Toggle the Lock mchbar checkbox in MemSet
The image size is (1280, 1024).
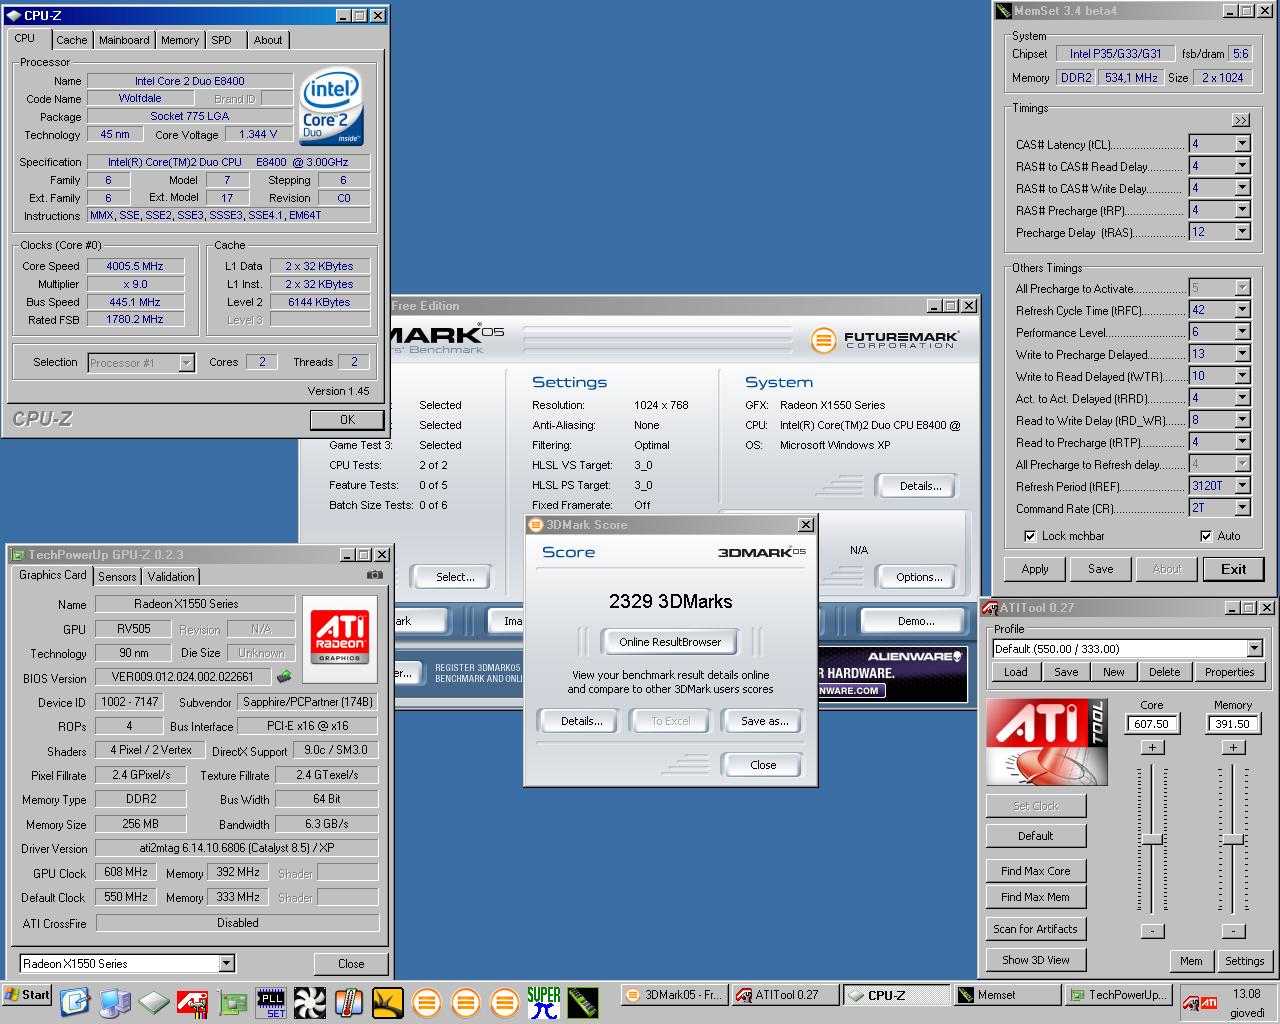[1030, 536]
